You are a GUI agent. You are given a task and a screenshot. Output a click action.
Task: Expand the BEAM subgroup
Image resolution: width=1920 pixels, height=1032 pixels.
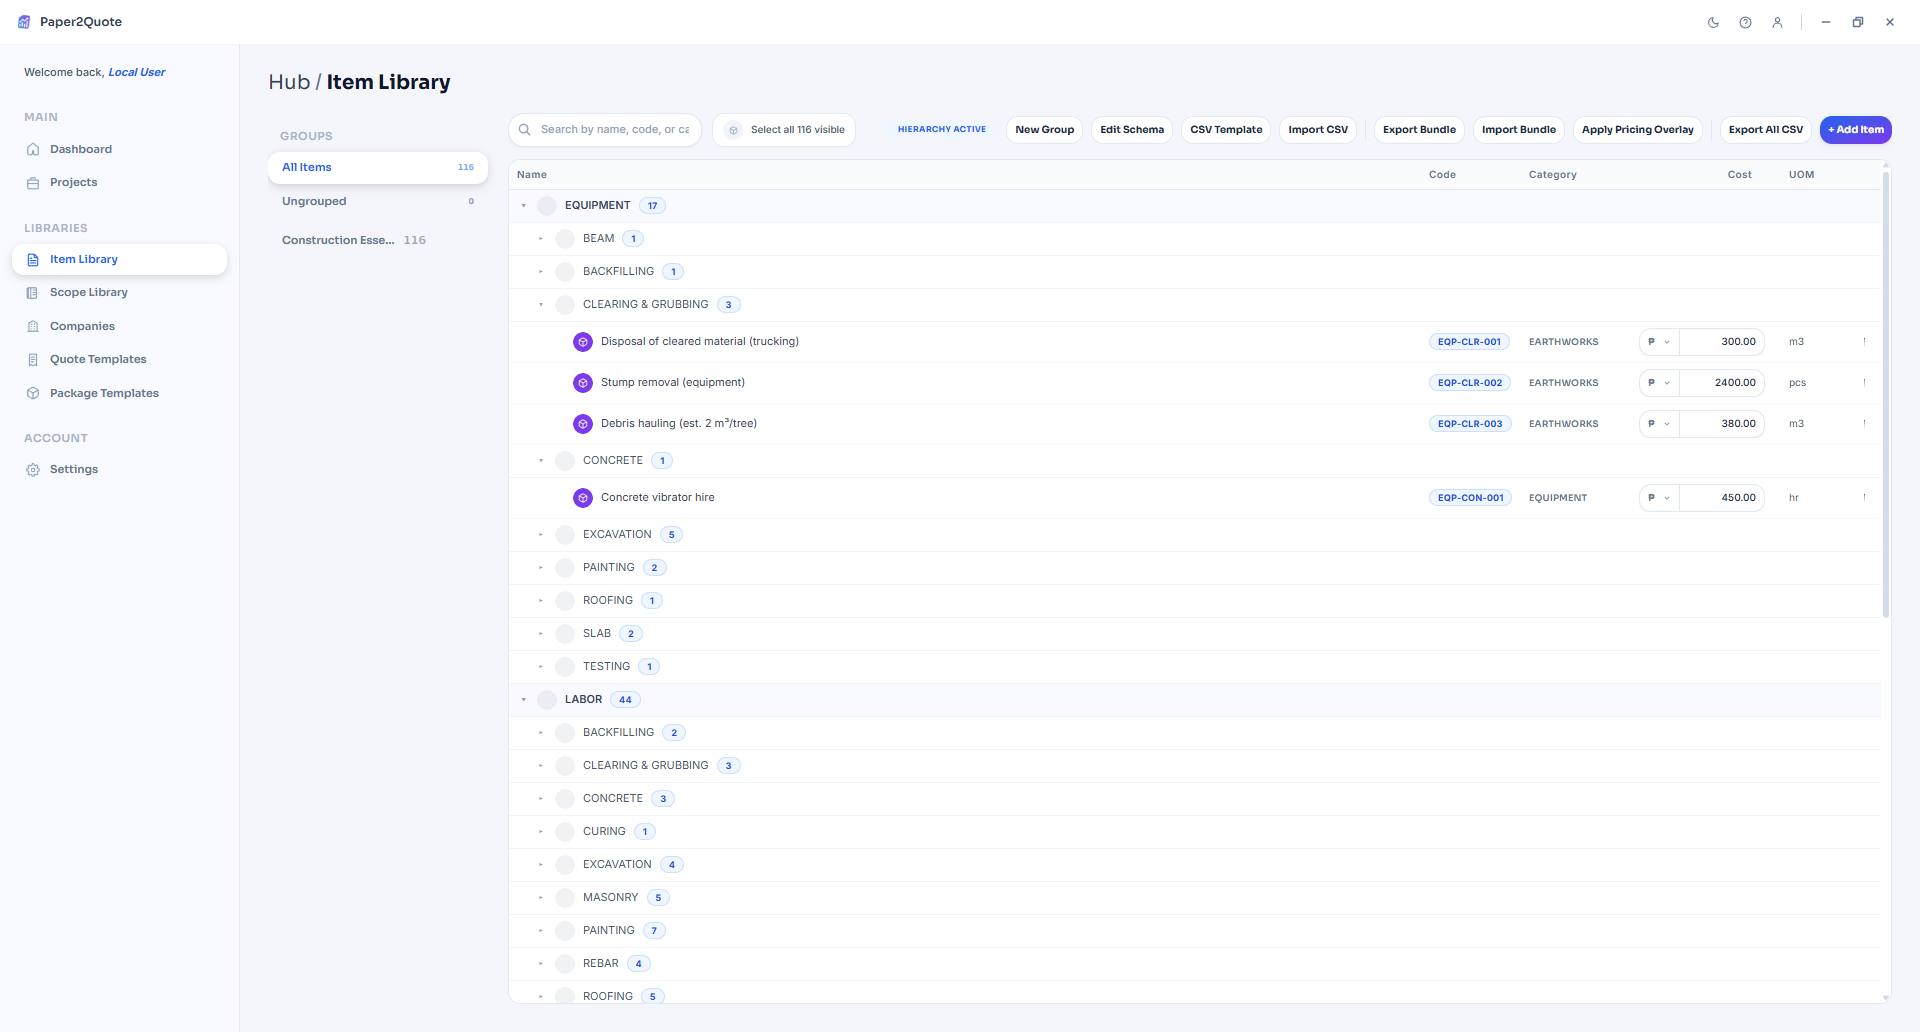pyautogui.click(x=541, y=239)
